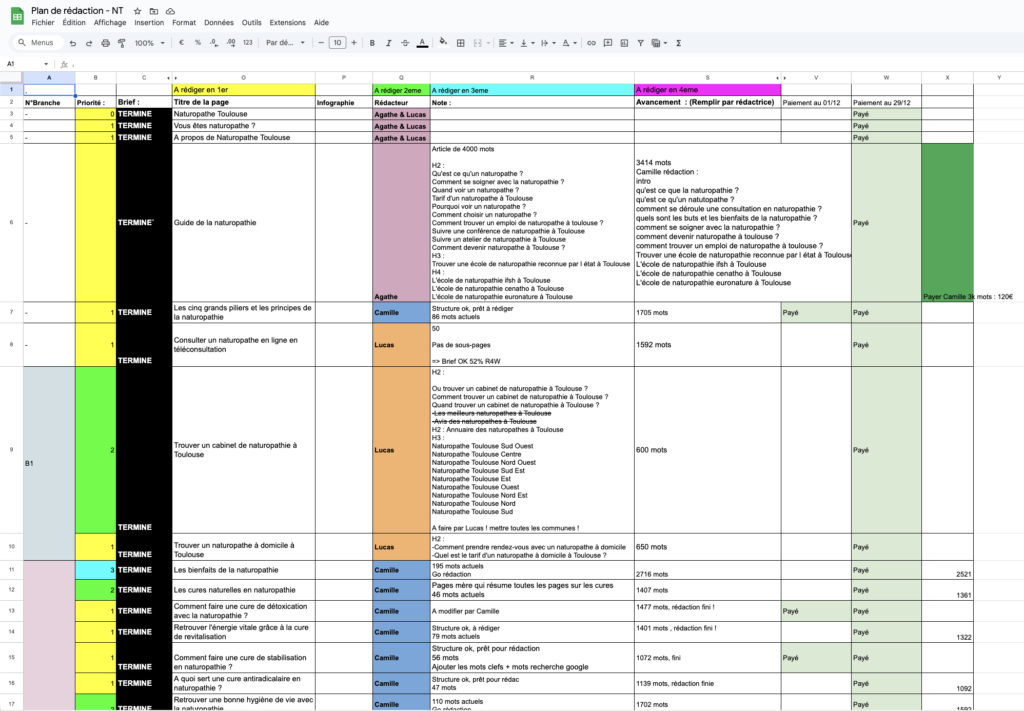Screen dimensions: 1024x711
Task: Open the zoom level 100% dropdown
Action: click(x=148, y=43)
